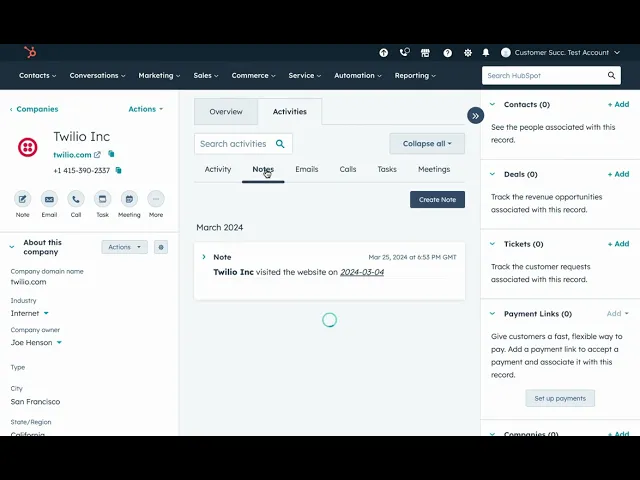Click the Note action icon
Viewport: 640px width, 480px height.
pos(22,199)
